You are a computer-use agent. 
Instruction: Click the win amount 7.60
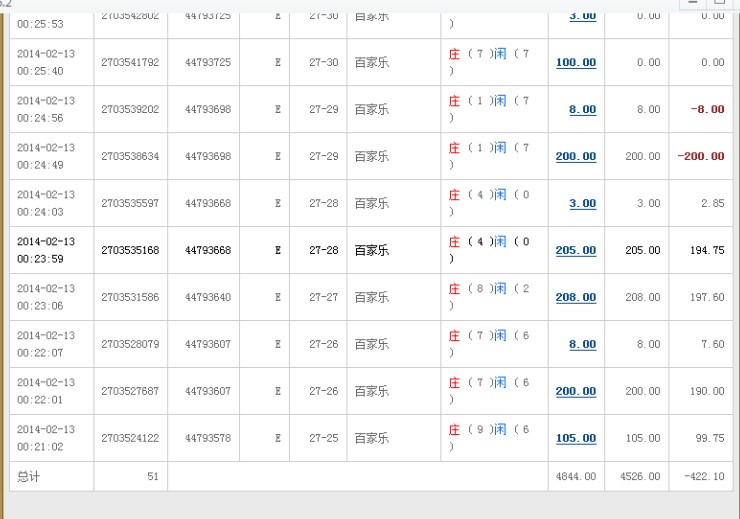point(713,344)
